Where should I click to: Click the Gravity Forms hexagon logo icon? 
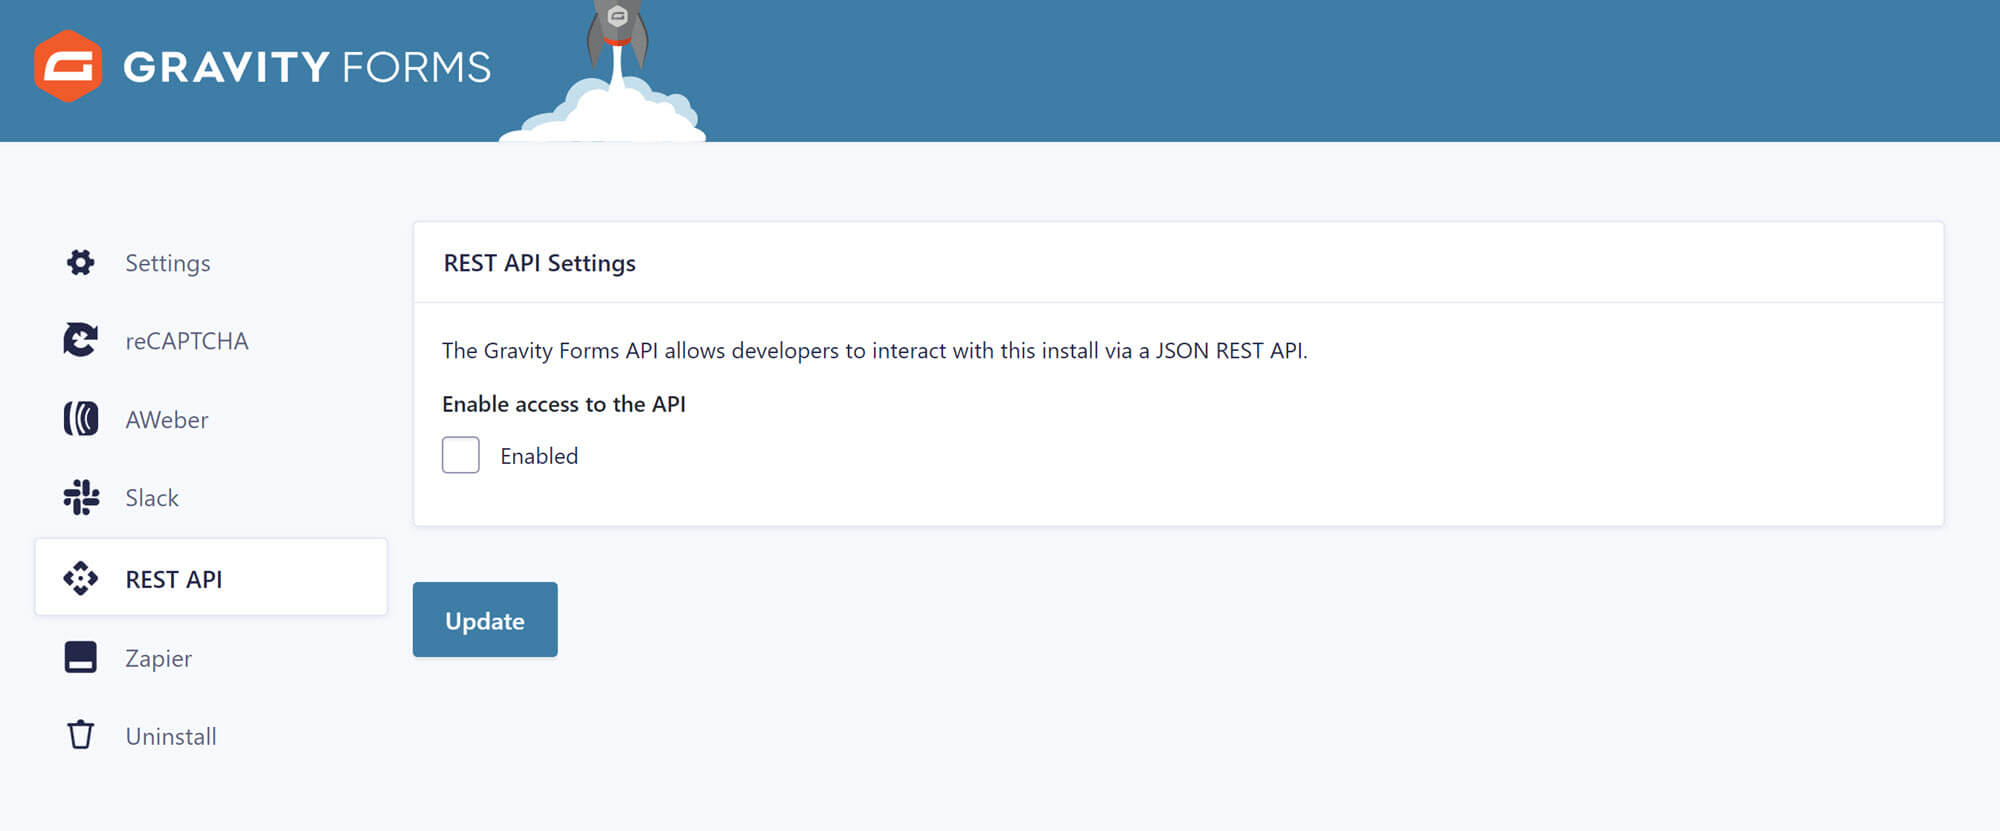(68, 66)
